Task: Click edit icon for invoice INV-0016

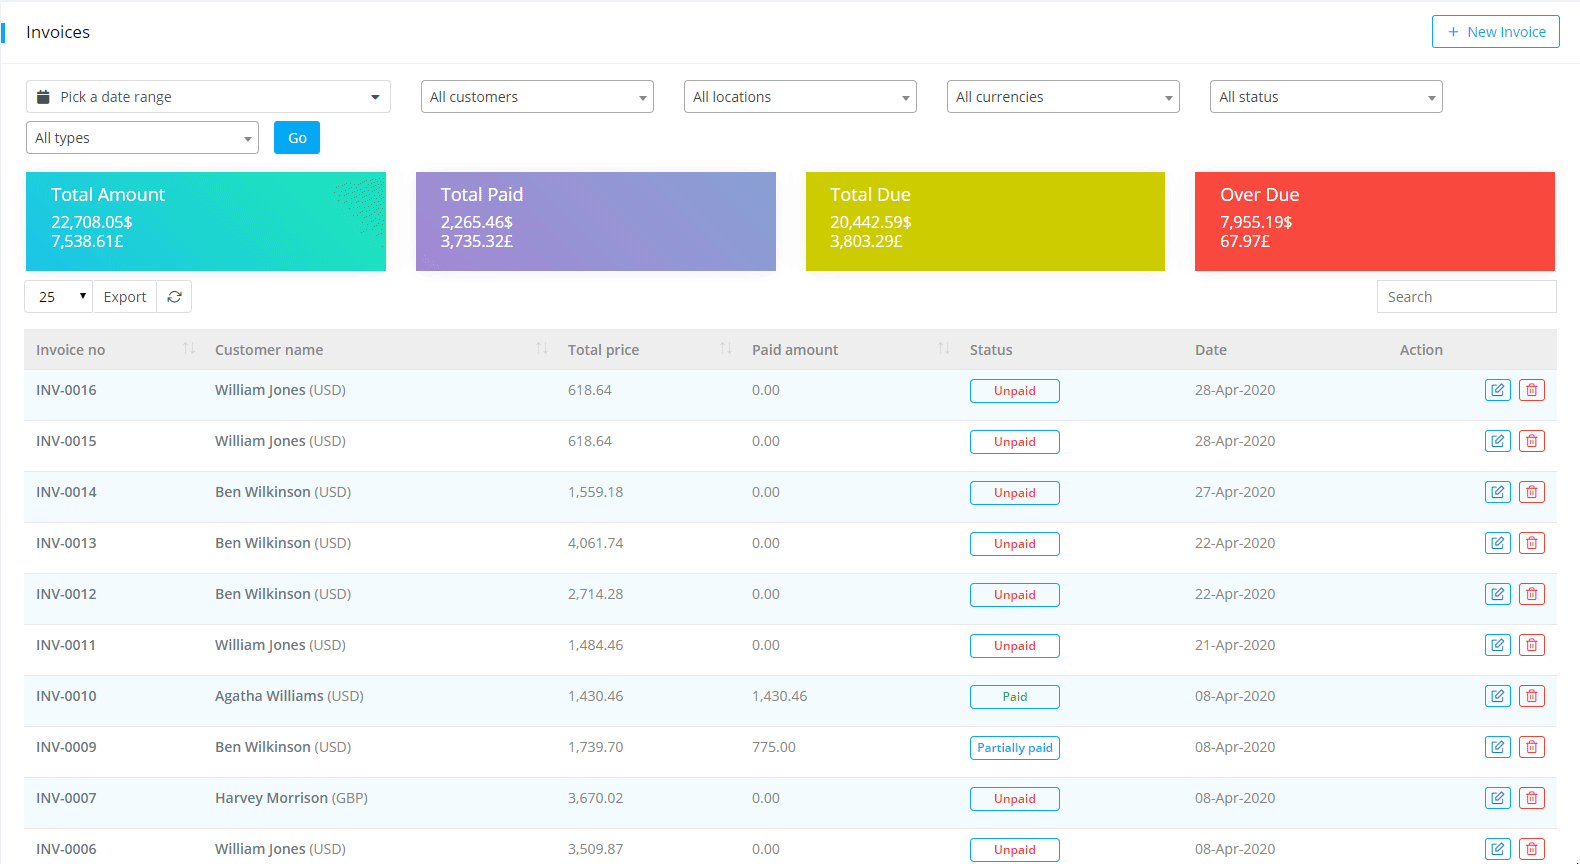Action: pos(1497,390)
